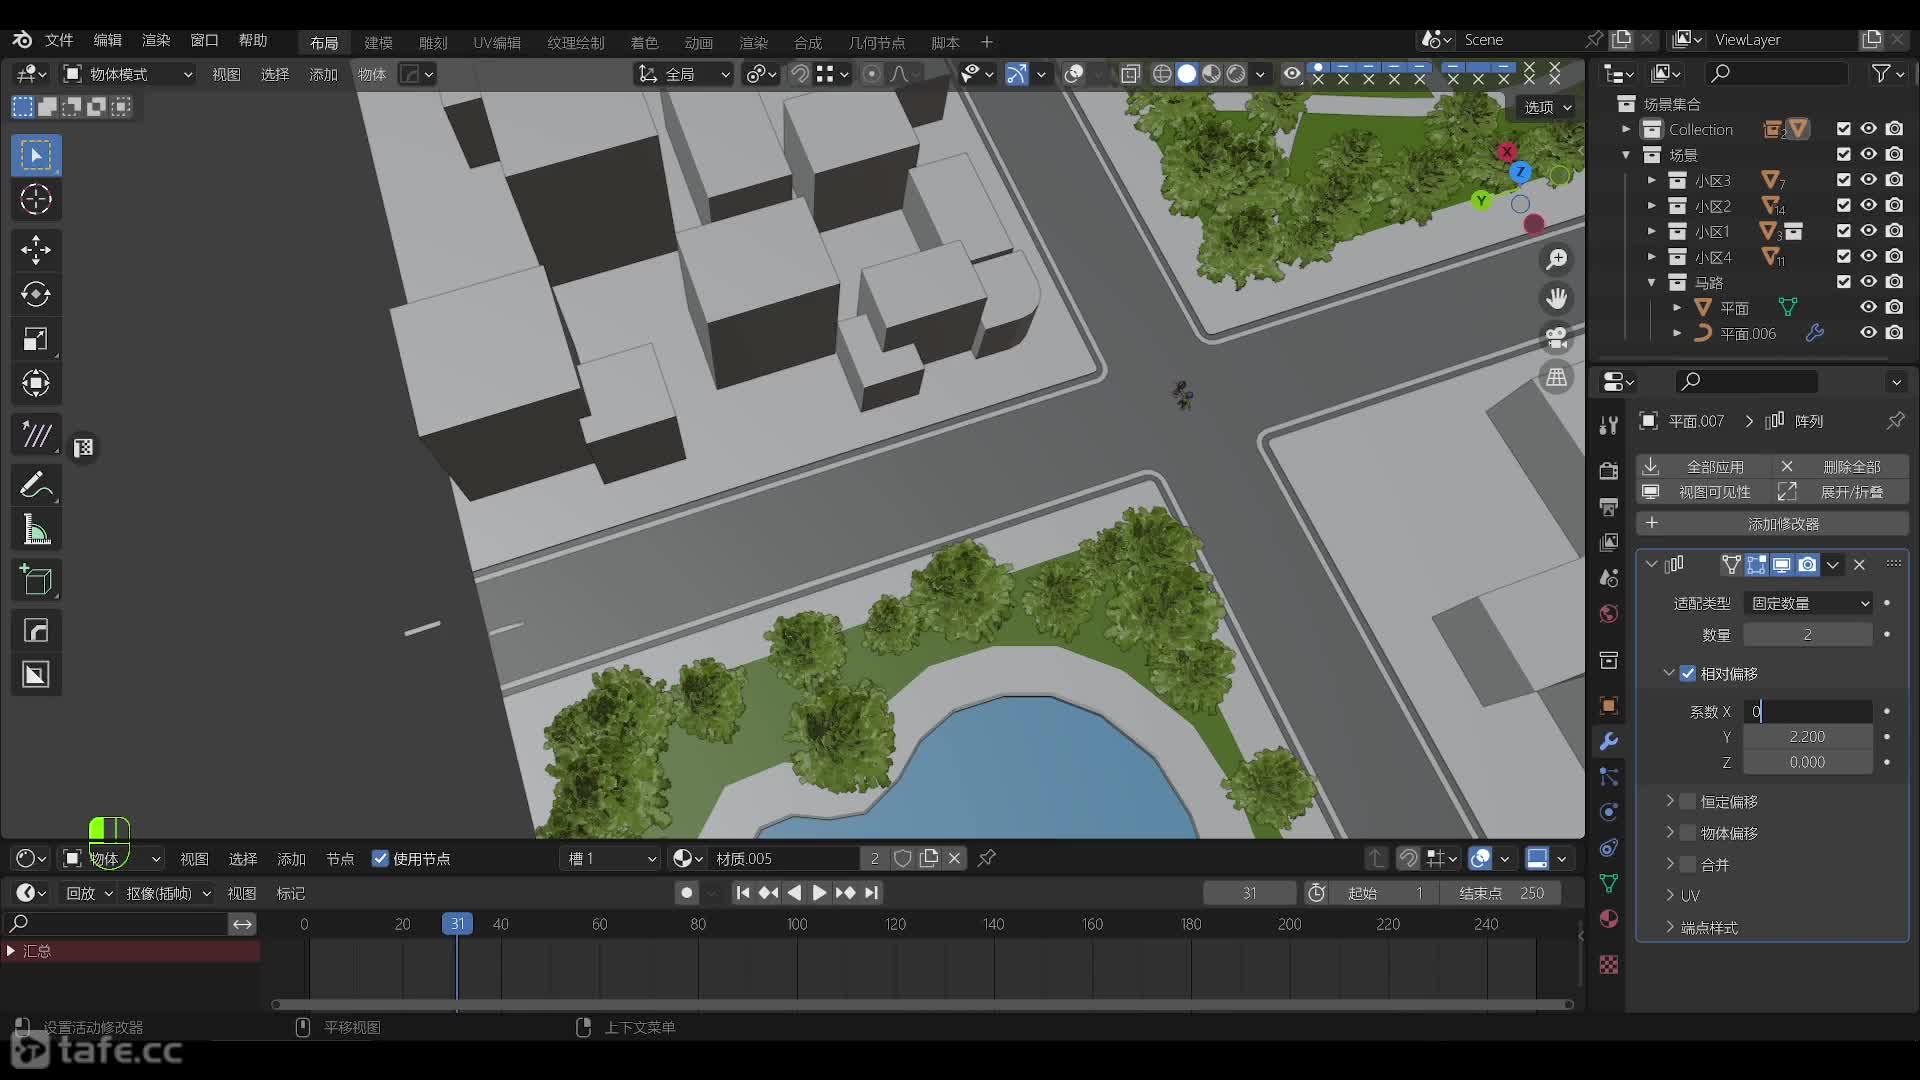The image size is (1920, 1080).
Task: Collapse the 马路 collection
Action: pyautogui.click(x=1652, y=283)
